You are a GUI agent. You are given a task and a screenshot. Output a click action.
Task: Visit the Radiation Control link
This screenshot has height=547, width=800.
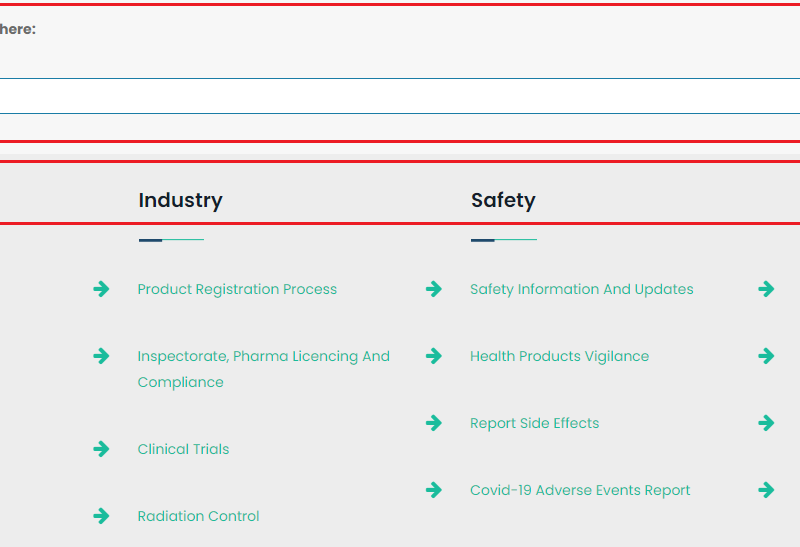(198, 516)
